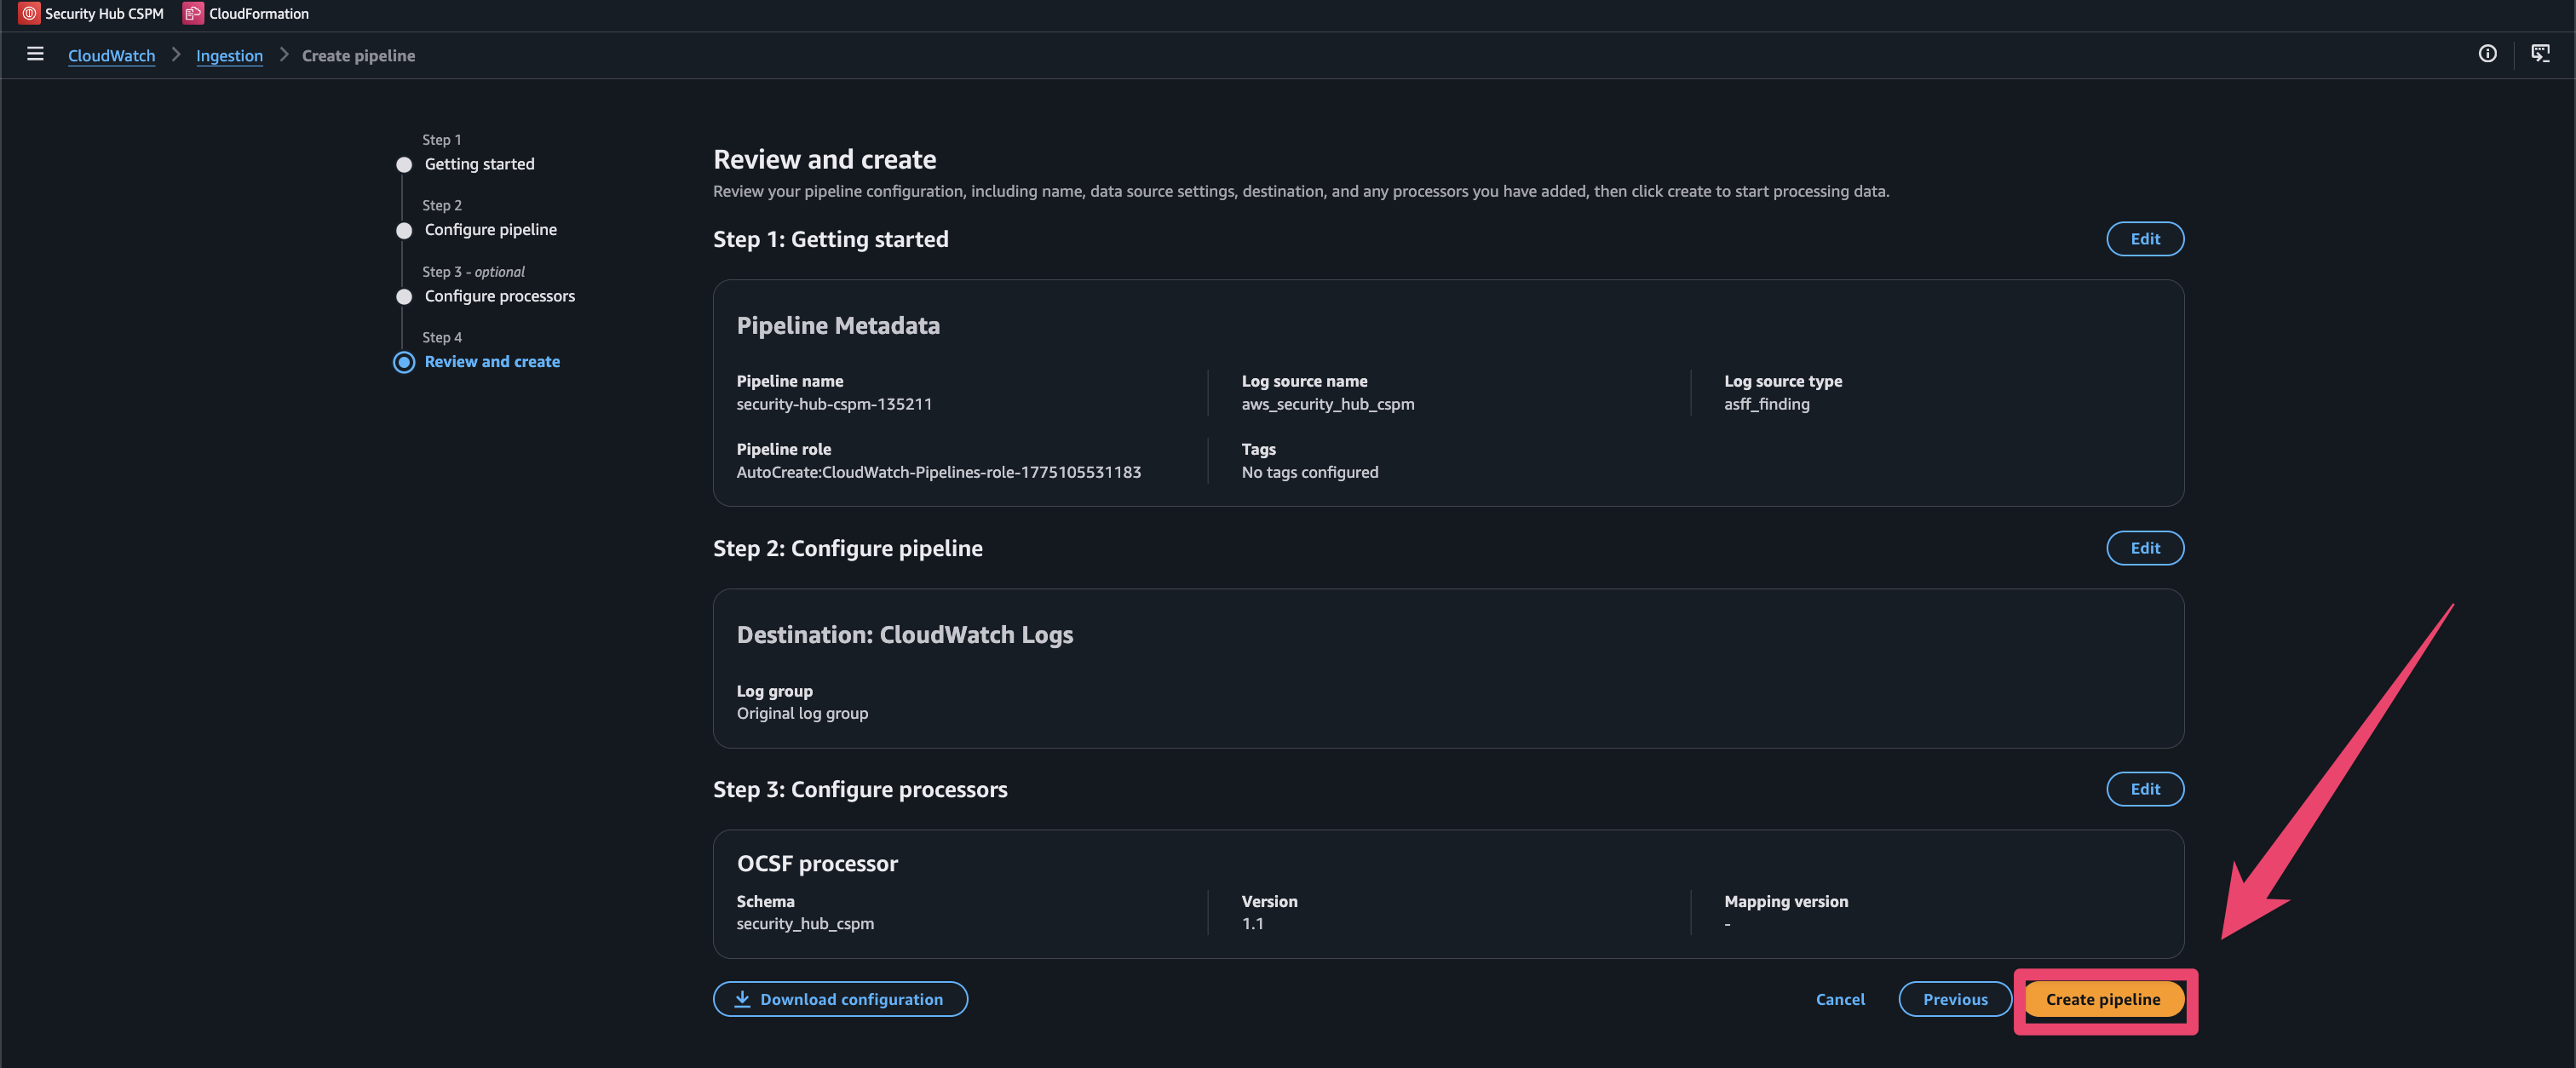Select the Configure pipeline step indicator
Screen dimensions: 2576x1068
click(x=404, y=230)
